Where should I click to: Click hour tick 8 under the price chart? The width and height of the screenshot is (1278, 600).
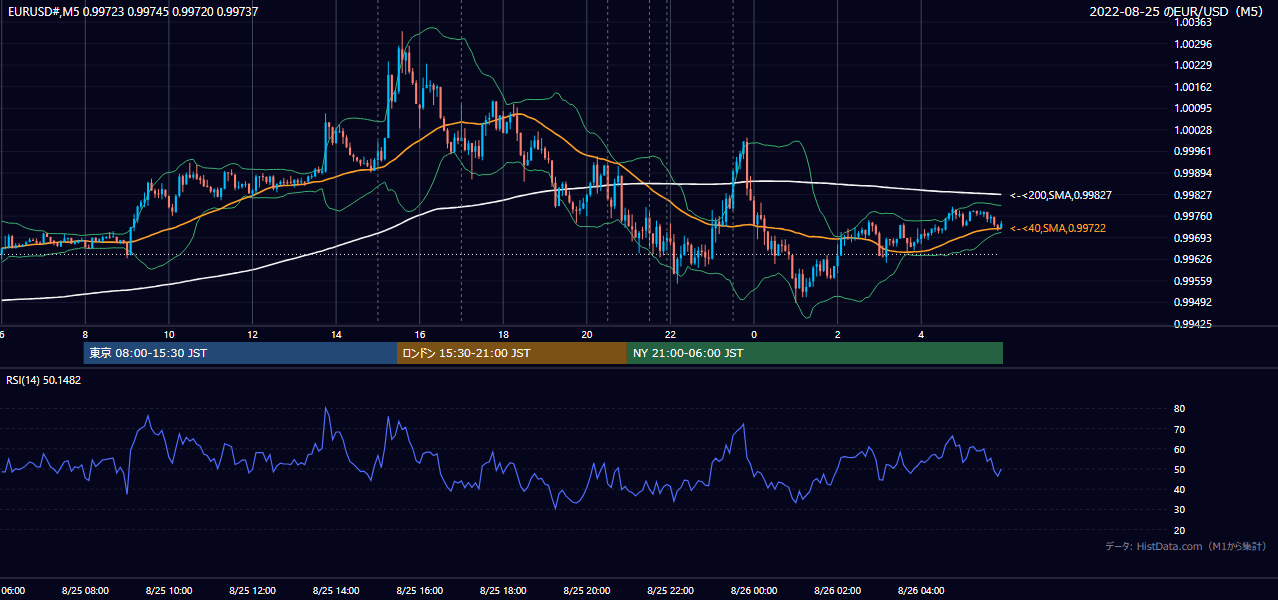point(85,334)
